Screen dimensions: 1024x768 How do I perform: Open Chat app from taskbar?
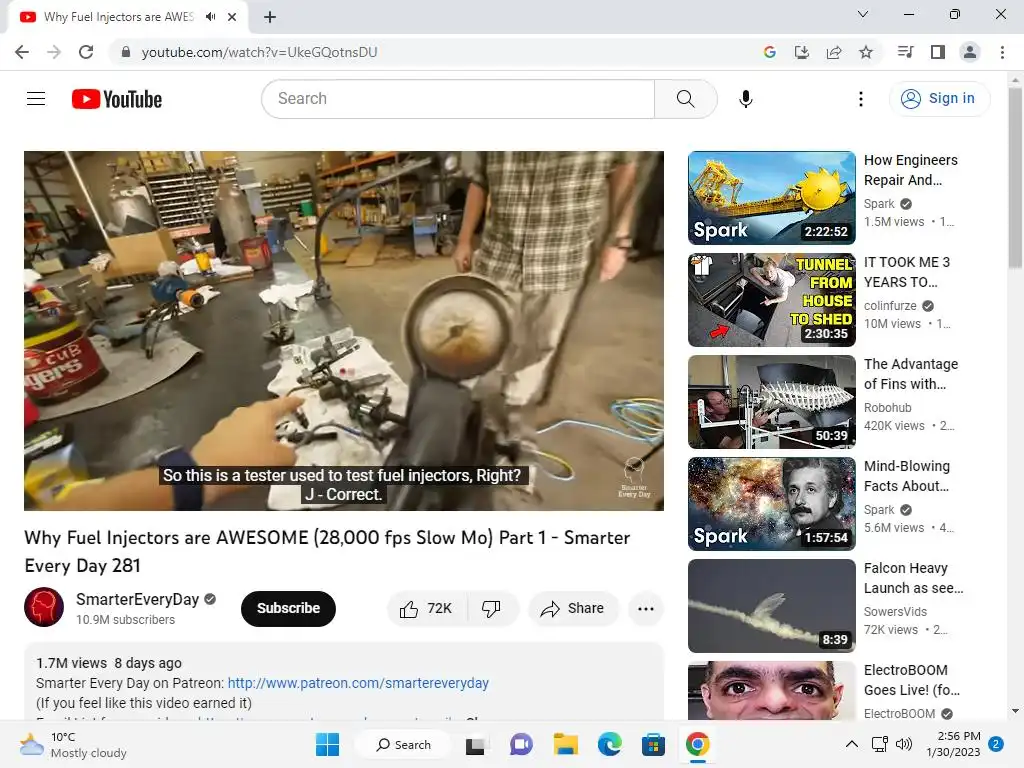[521, 744]
